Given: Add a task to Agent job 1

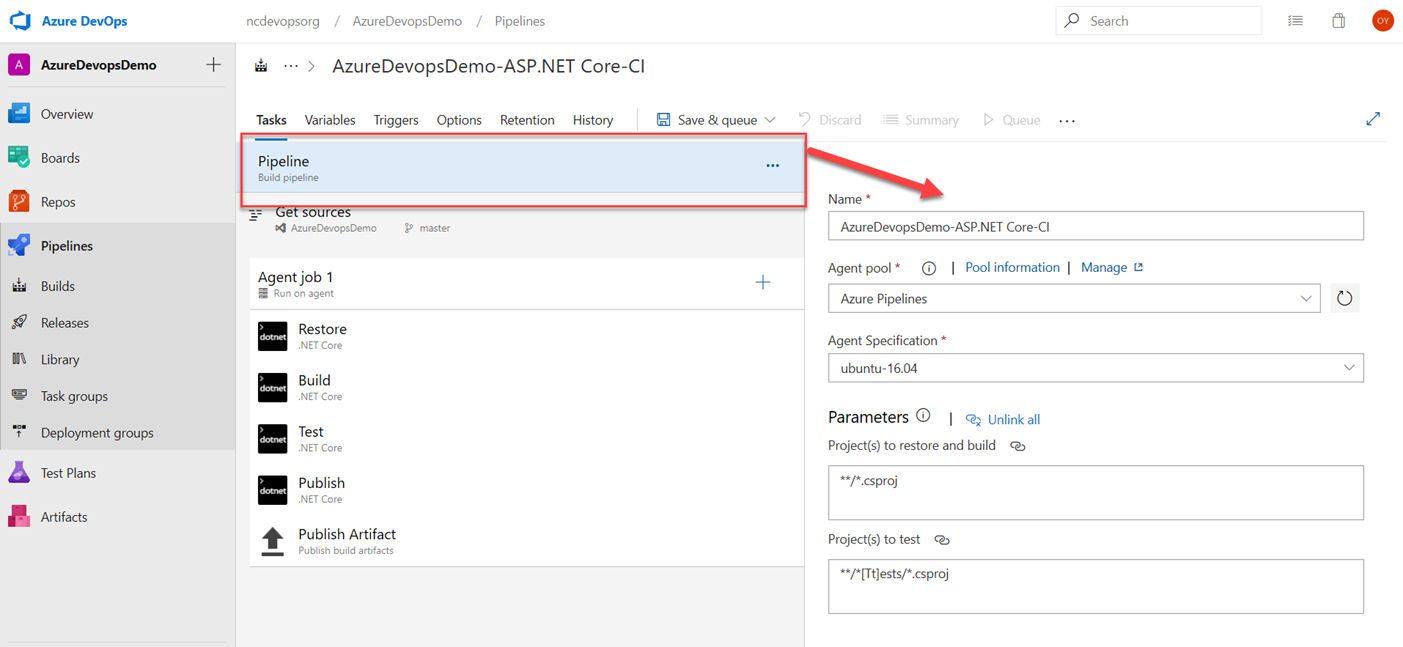Looking at the screenshot, I should point(763,283).
